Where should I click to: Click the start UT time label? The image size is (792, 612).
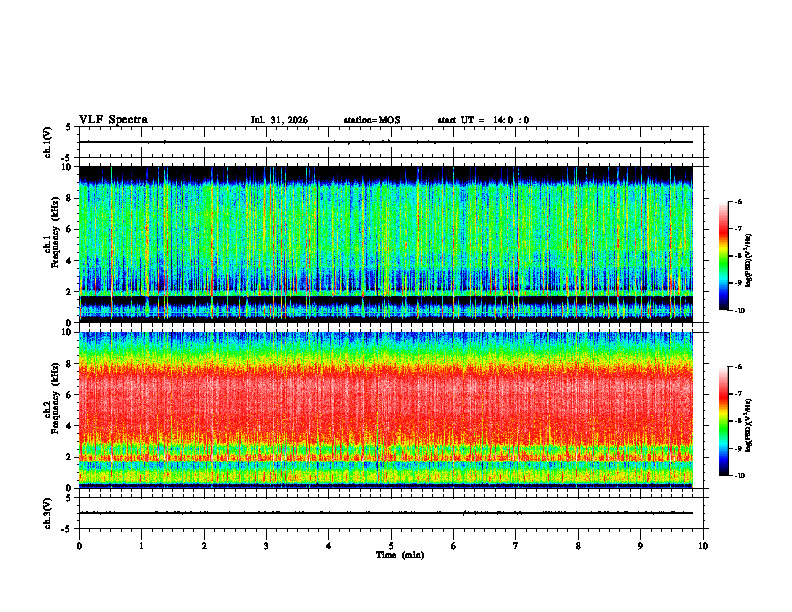(x=483, y=120)
